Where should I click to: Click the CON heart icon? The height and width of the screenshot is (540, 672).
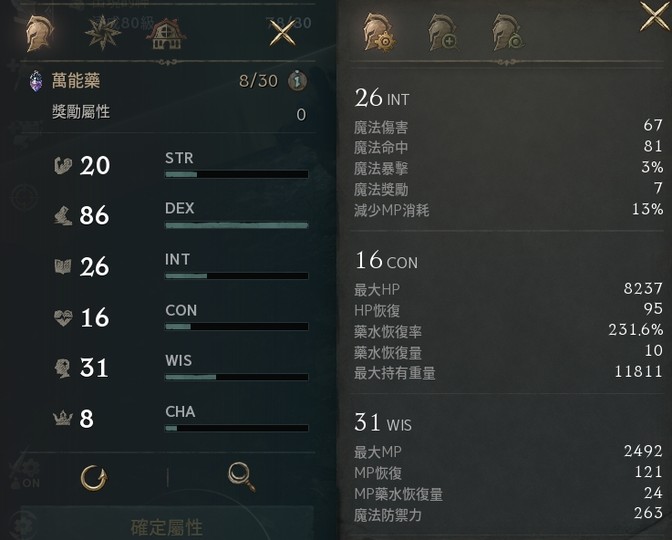coord(63,318)
